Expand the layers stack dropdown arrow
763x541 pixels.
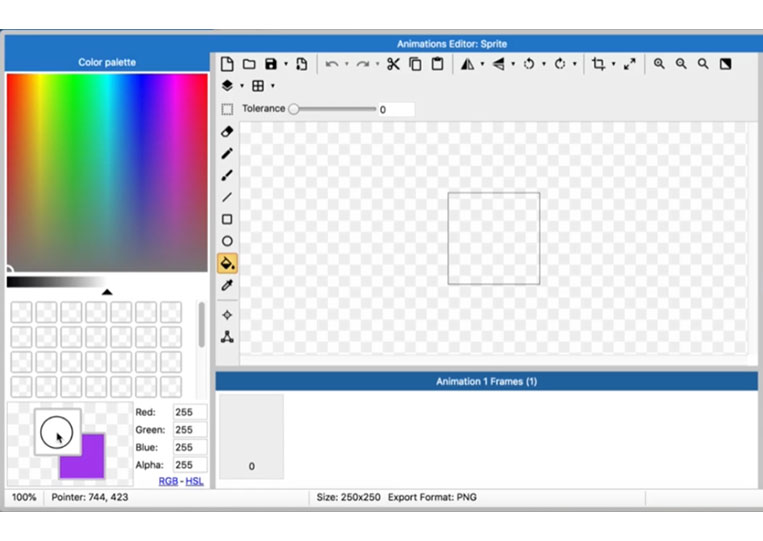click(x=242, y=86)
